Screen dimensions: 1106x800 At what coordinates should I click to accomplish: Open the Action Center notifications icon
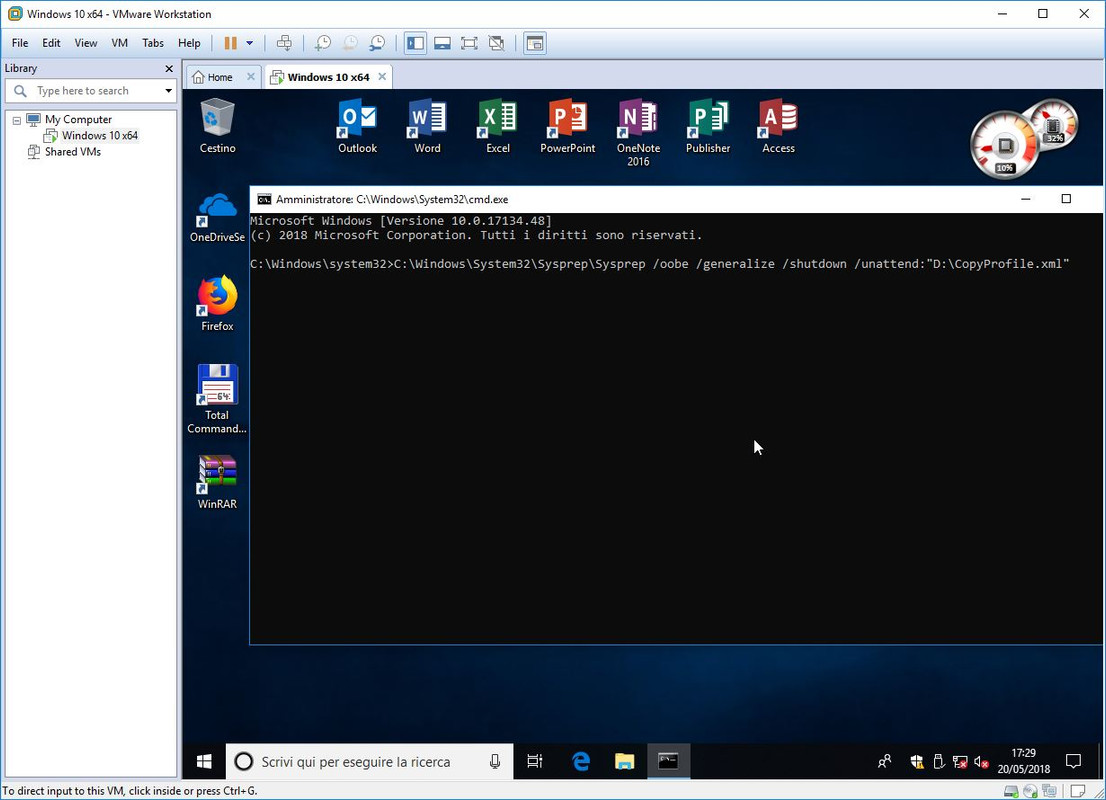(x=1073, y=761)
